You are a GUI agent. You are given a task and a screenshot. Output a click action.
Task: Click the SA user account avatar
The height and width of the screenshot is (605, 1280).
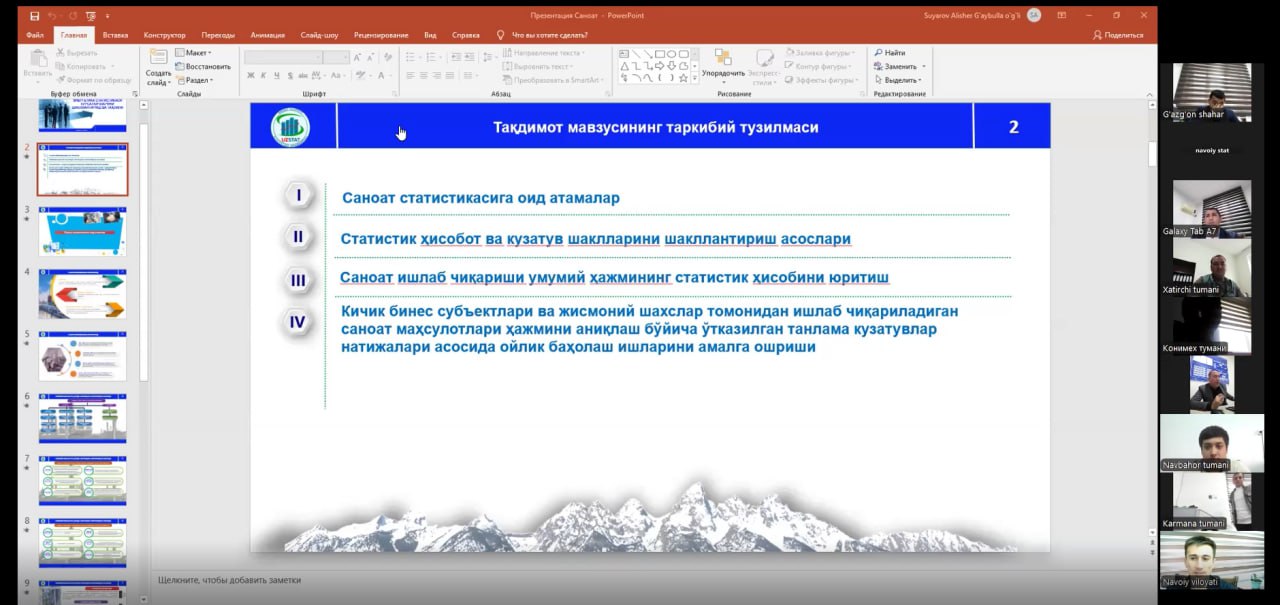[1034, 16]
